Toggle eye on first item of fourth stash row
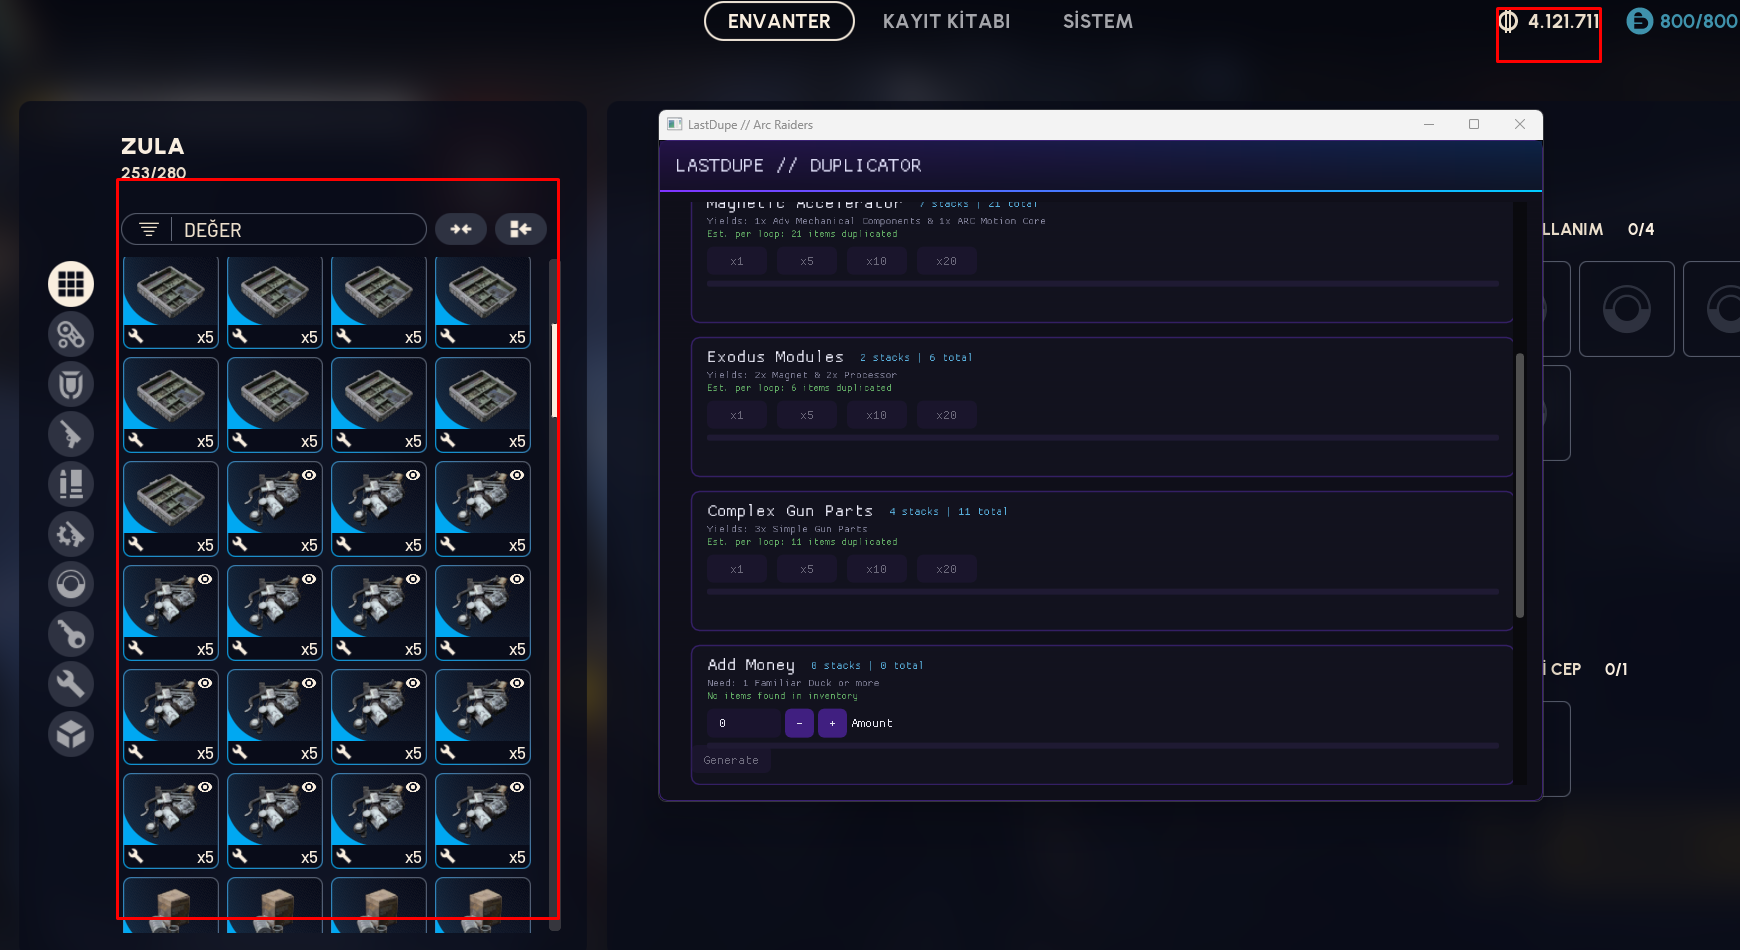 205,579
